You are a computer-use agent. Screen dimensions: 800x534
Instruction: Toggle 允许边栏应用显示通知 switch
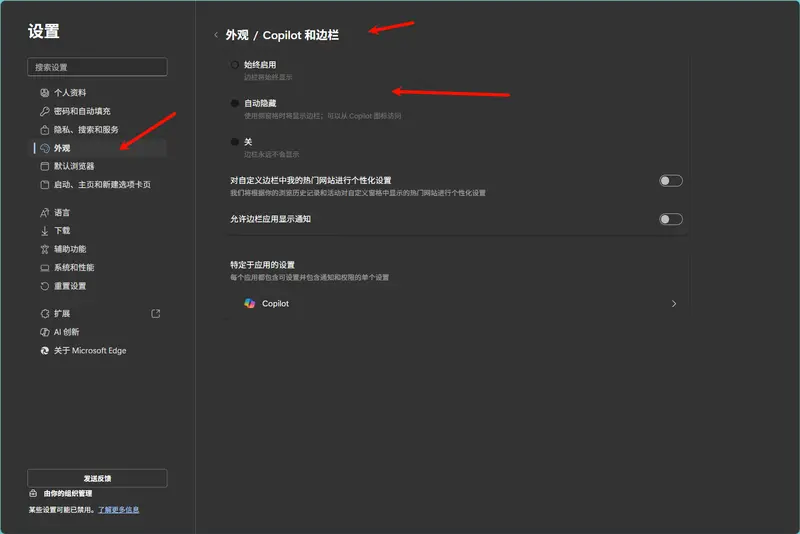pos(670,219)
